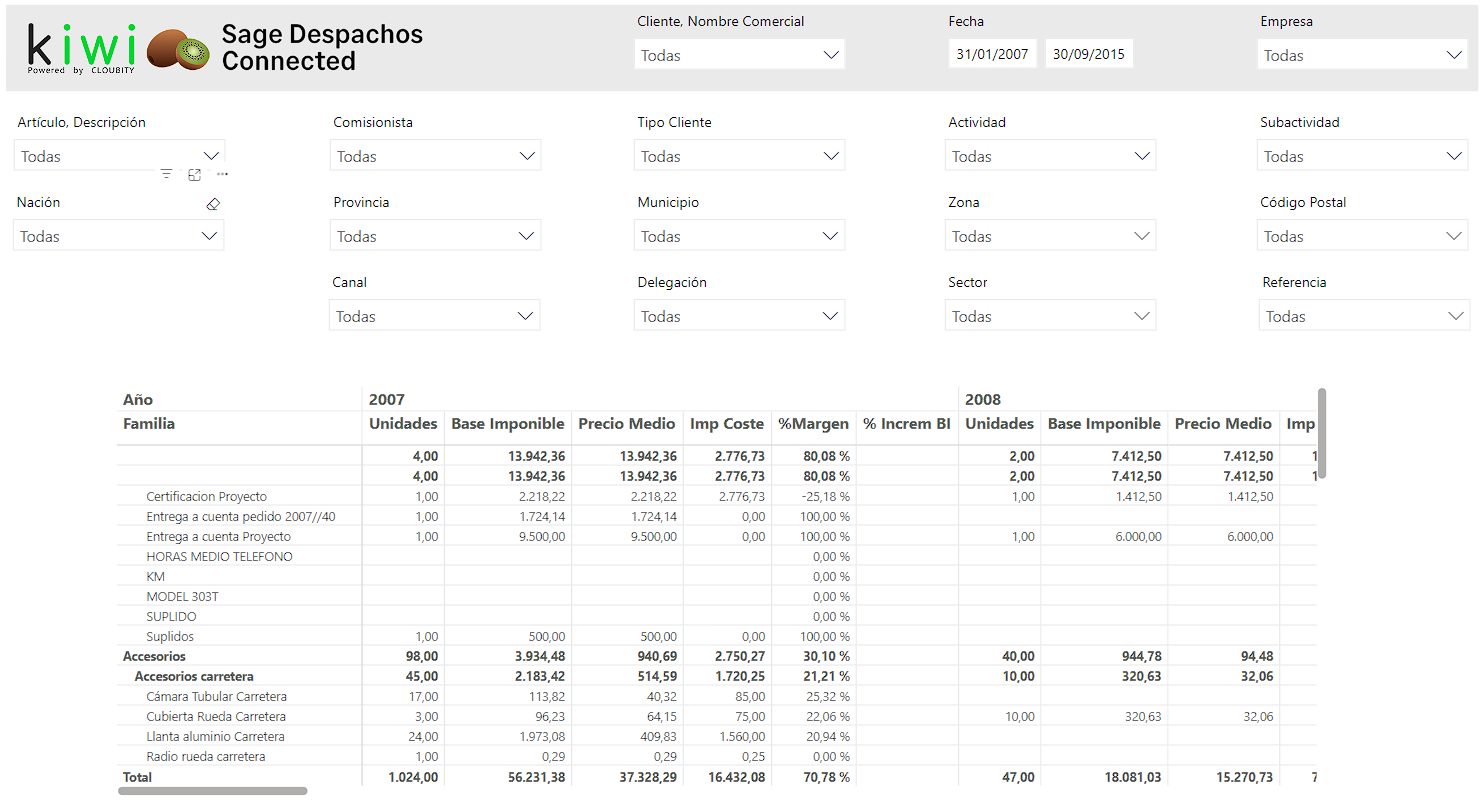Screen dimensions: 1483x811
Task: Sort by the 2007 Base Imponible header
Action: click(508, 424)
